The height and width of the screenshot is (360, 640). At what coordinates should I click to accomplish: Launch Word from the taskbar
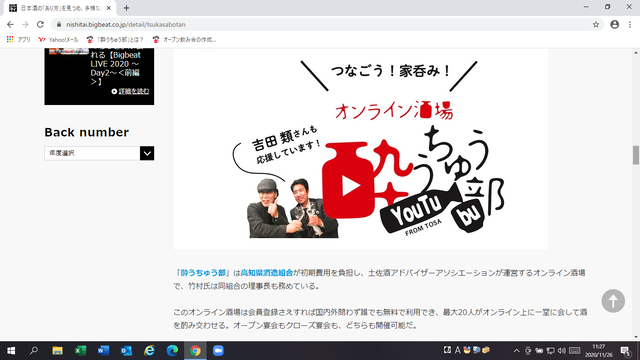(x=103, y=351)
